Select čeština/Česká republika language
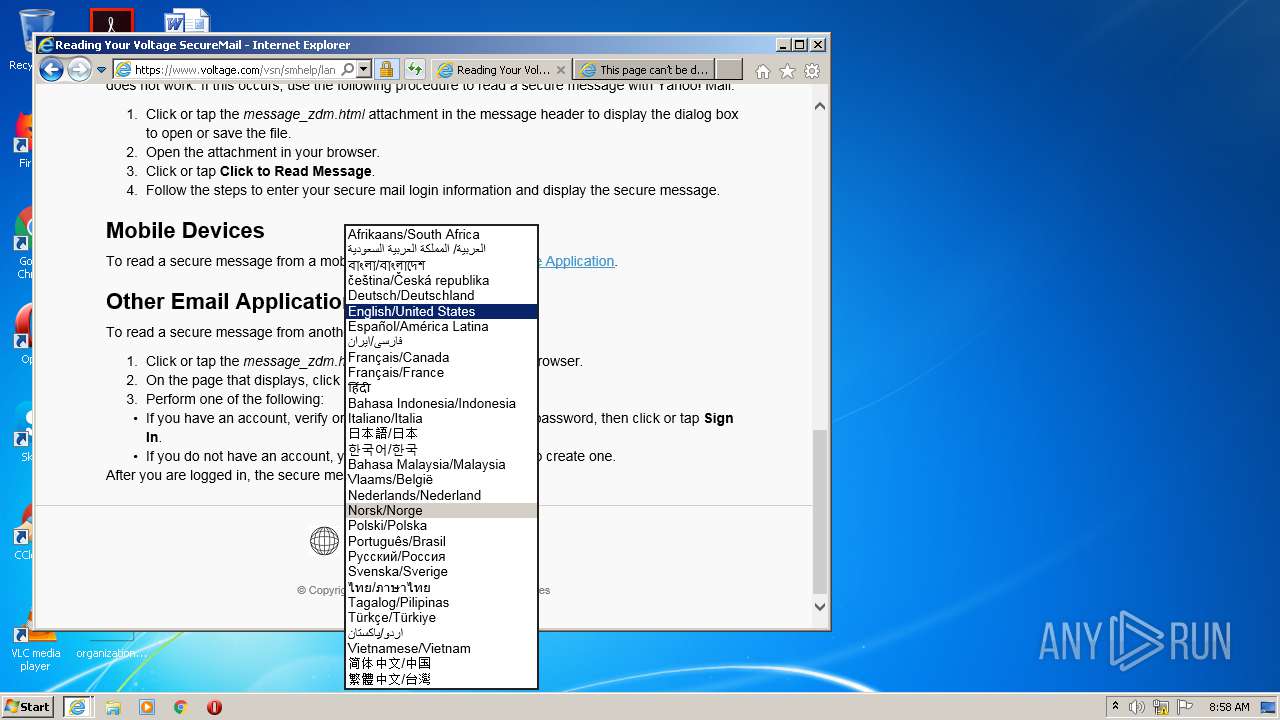Screen dimensions: 1280x720 pyautogui.click(x=441, y=280)
